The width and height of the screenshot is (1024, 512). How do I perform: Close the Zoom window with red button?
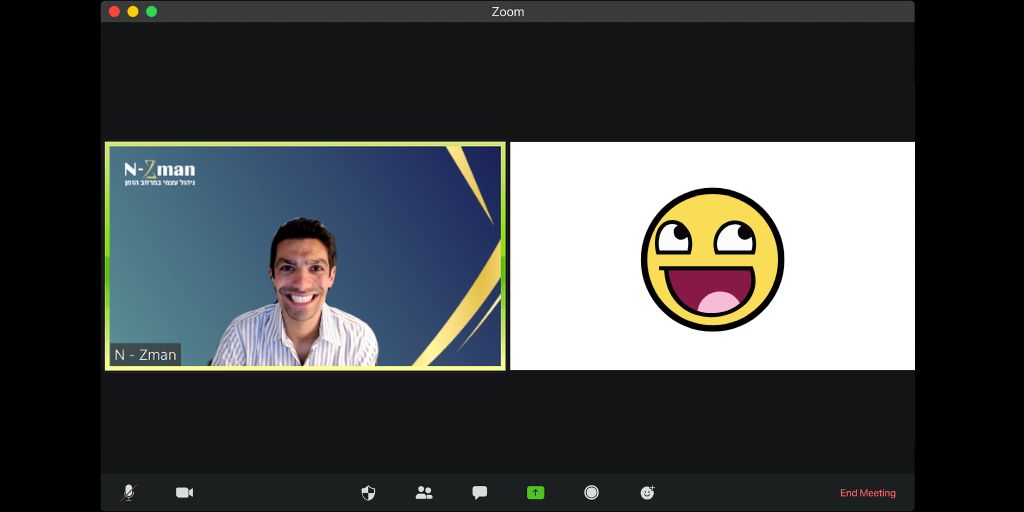(x=114, y=11)
